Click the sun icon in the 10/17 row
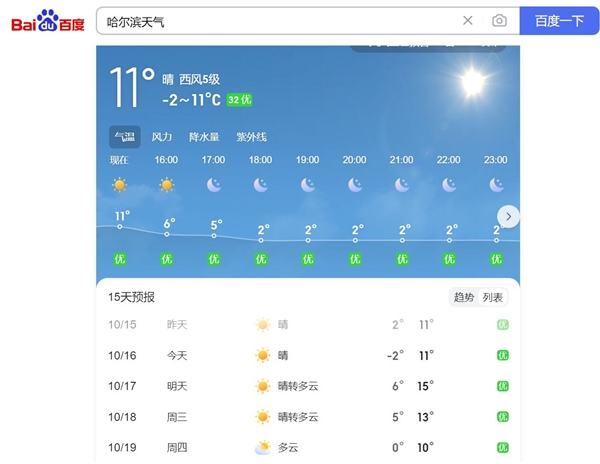The image size is (600, 464). point(263,386)
